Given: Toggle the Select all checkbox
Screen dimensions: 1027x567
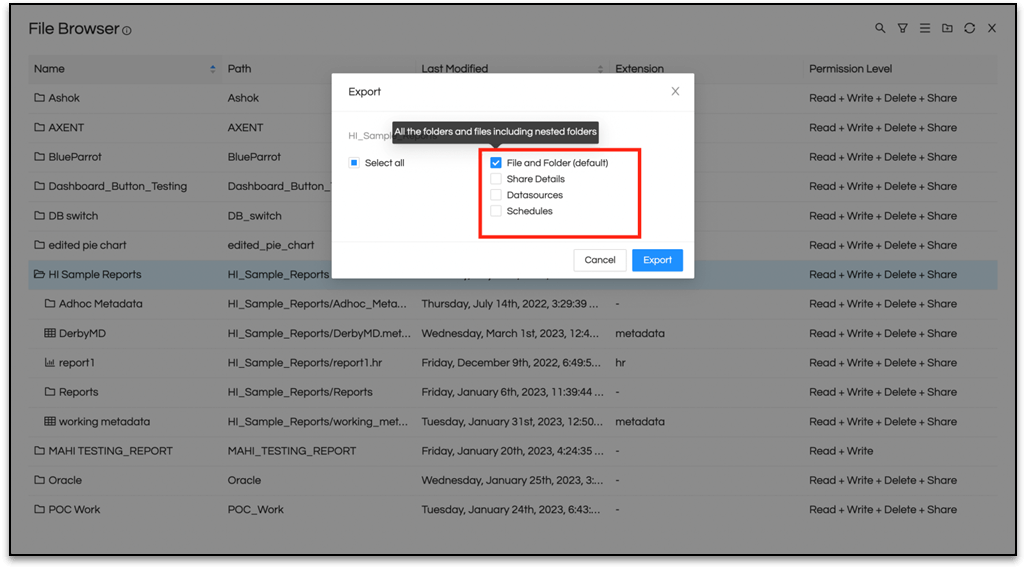Looking at the screenshot, I should coord(354,162).
